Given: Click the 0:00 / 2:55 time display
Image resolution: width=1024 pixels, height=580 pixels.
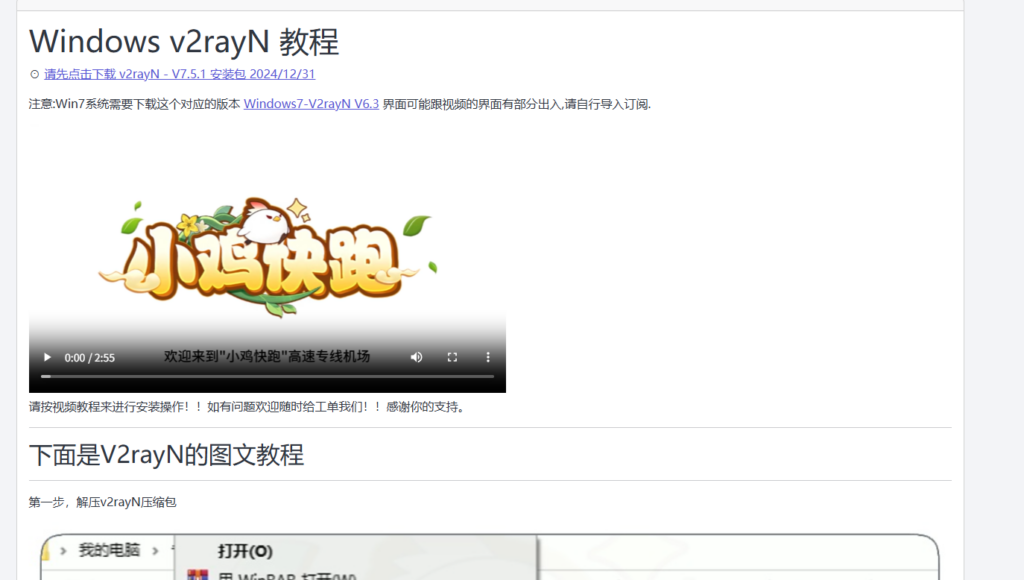Looking at the screenshot, I should (x=89, y=357).
